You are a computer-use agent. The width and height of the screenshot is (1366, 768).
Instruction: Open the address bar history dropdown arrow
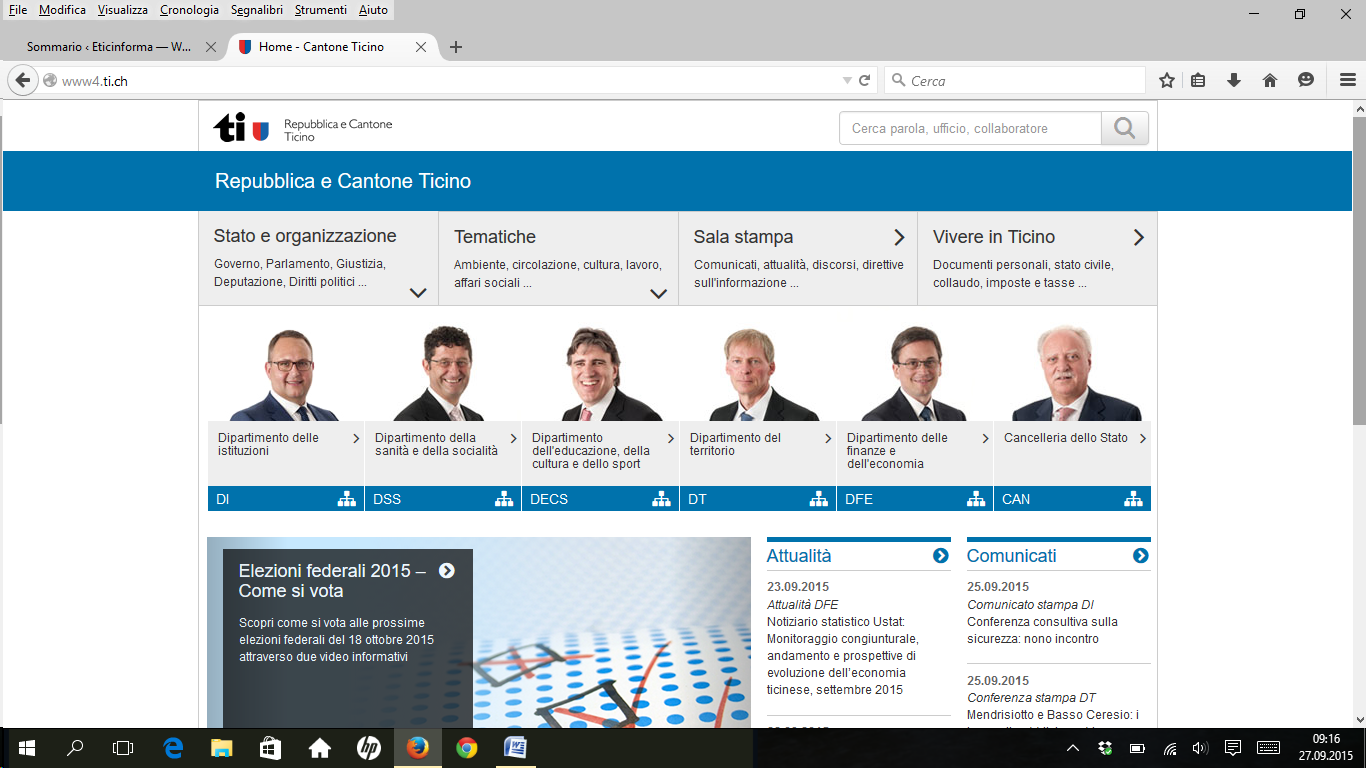point(847,81)
